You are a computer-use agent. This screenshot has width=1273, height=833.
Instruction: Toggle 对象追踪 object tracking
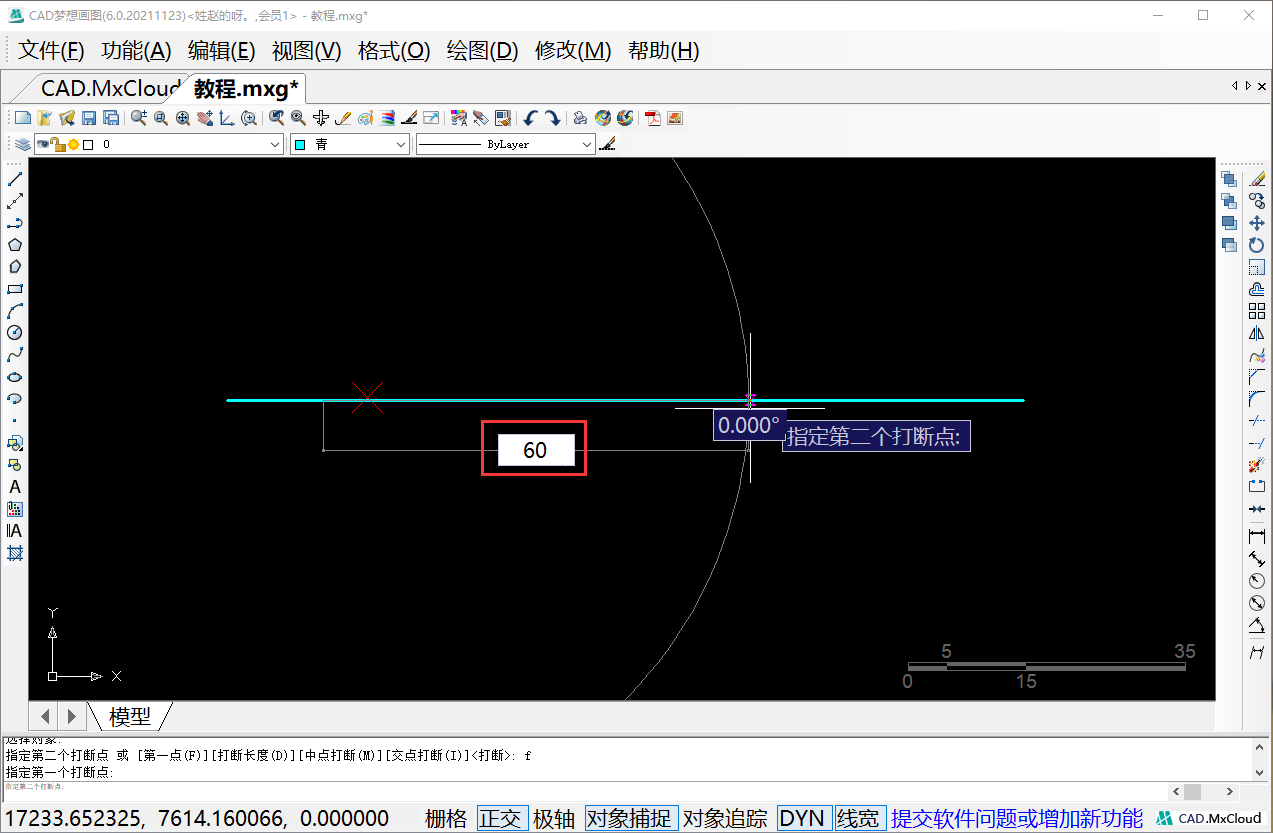click(725, 818)
